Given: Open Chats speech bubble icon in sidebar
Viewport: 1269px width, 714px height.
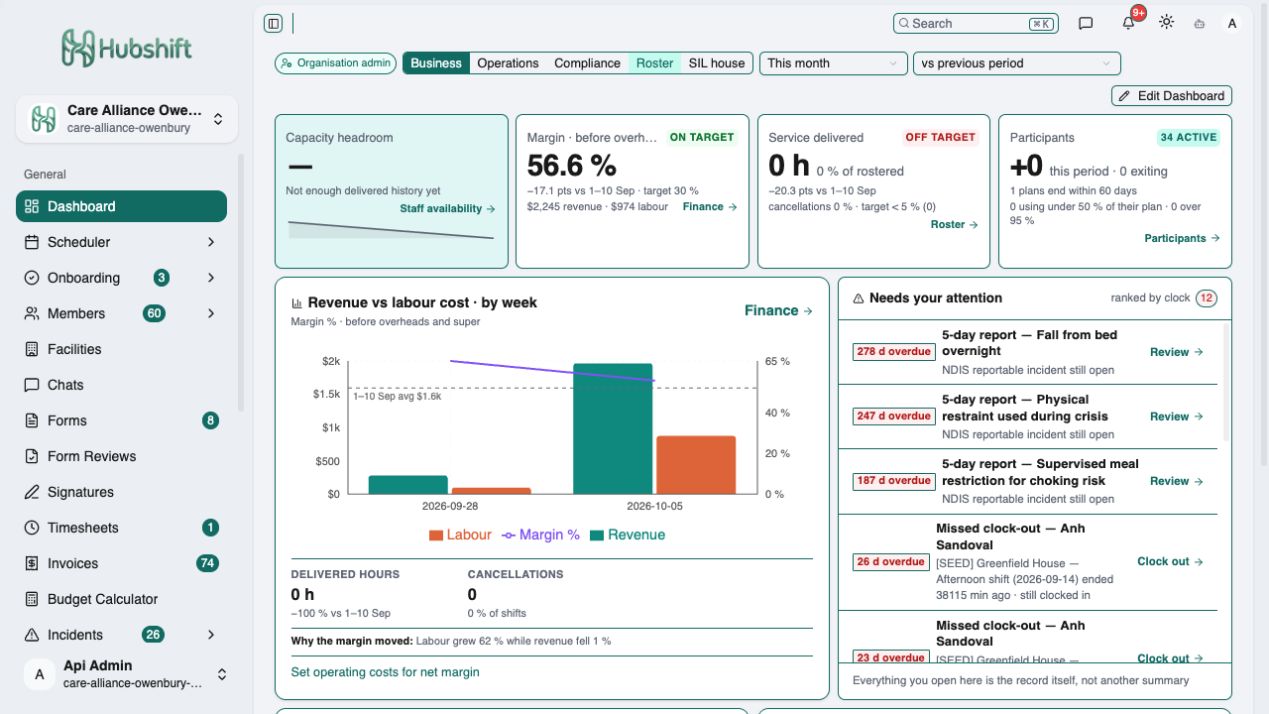Looking at the screenshot, I should (31, 385).
